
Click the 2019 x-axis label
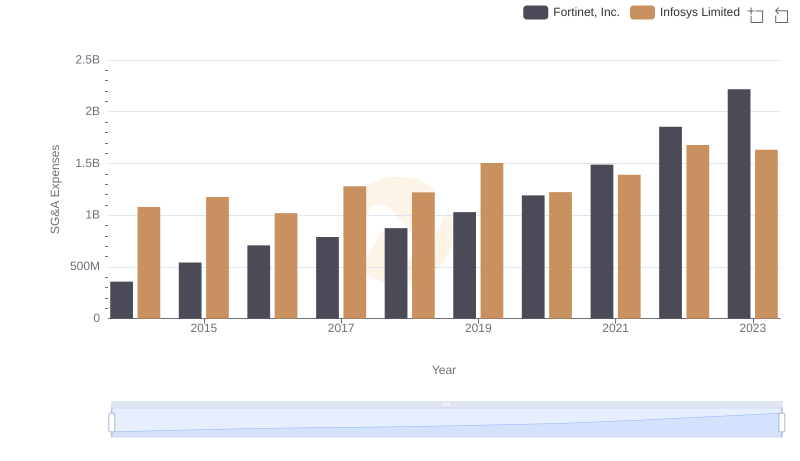coord(478,328)
